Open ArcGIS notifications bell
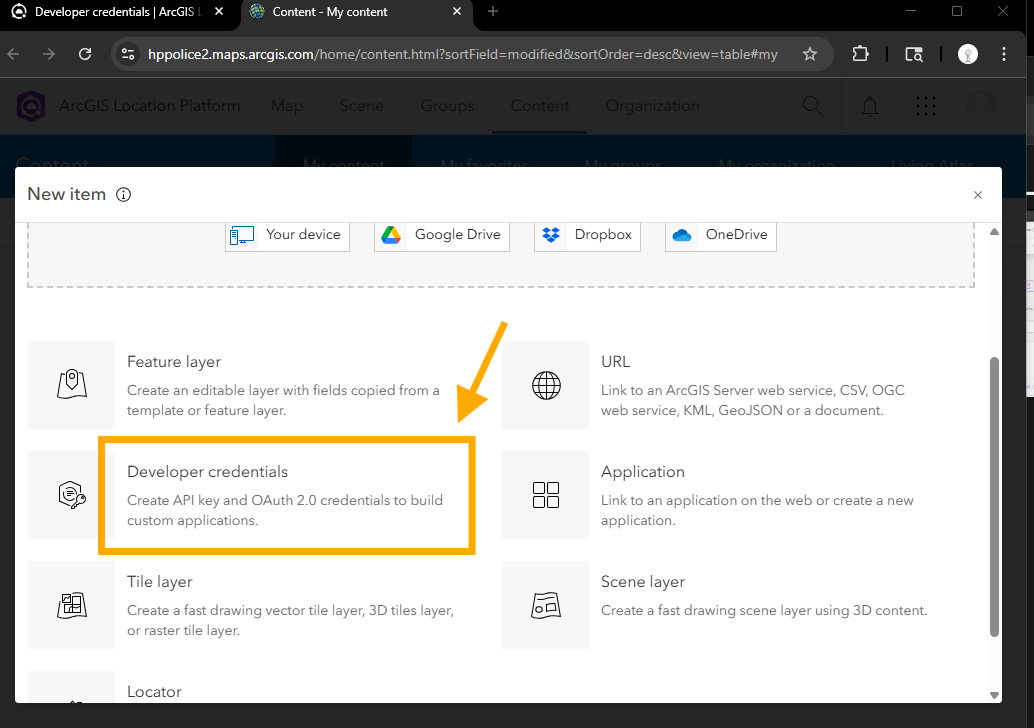 [870, 106]
